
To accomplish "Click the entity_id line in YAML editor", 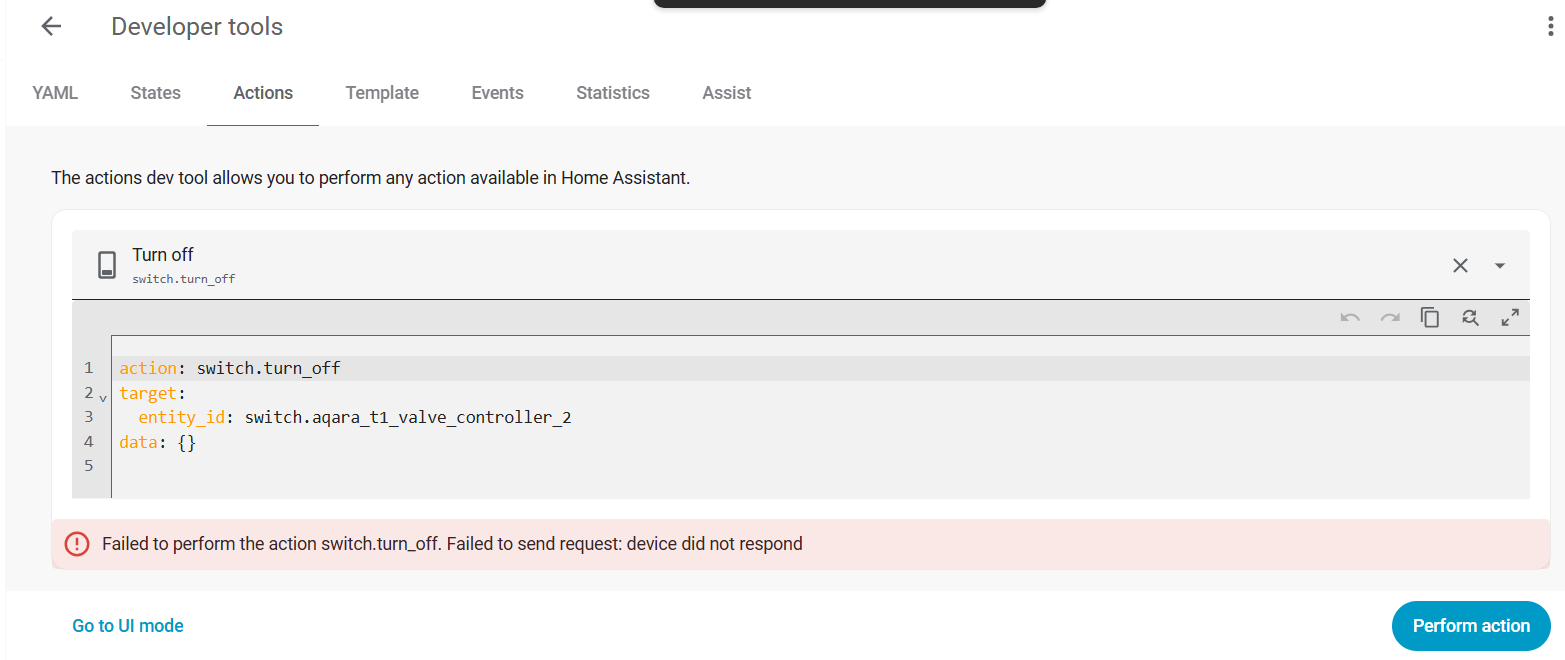I will tap(355, 417).
